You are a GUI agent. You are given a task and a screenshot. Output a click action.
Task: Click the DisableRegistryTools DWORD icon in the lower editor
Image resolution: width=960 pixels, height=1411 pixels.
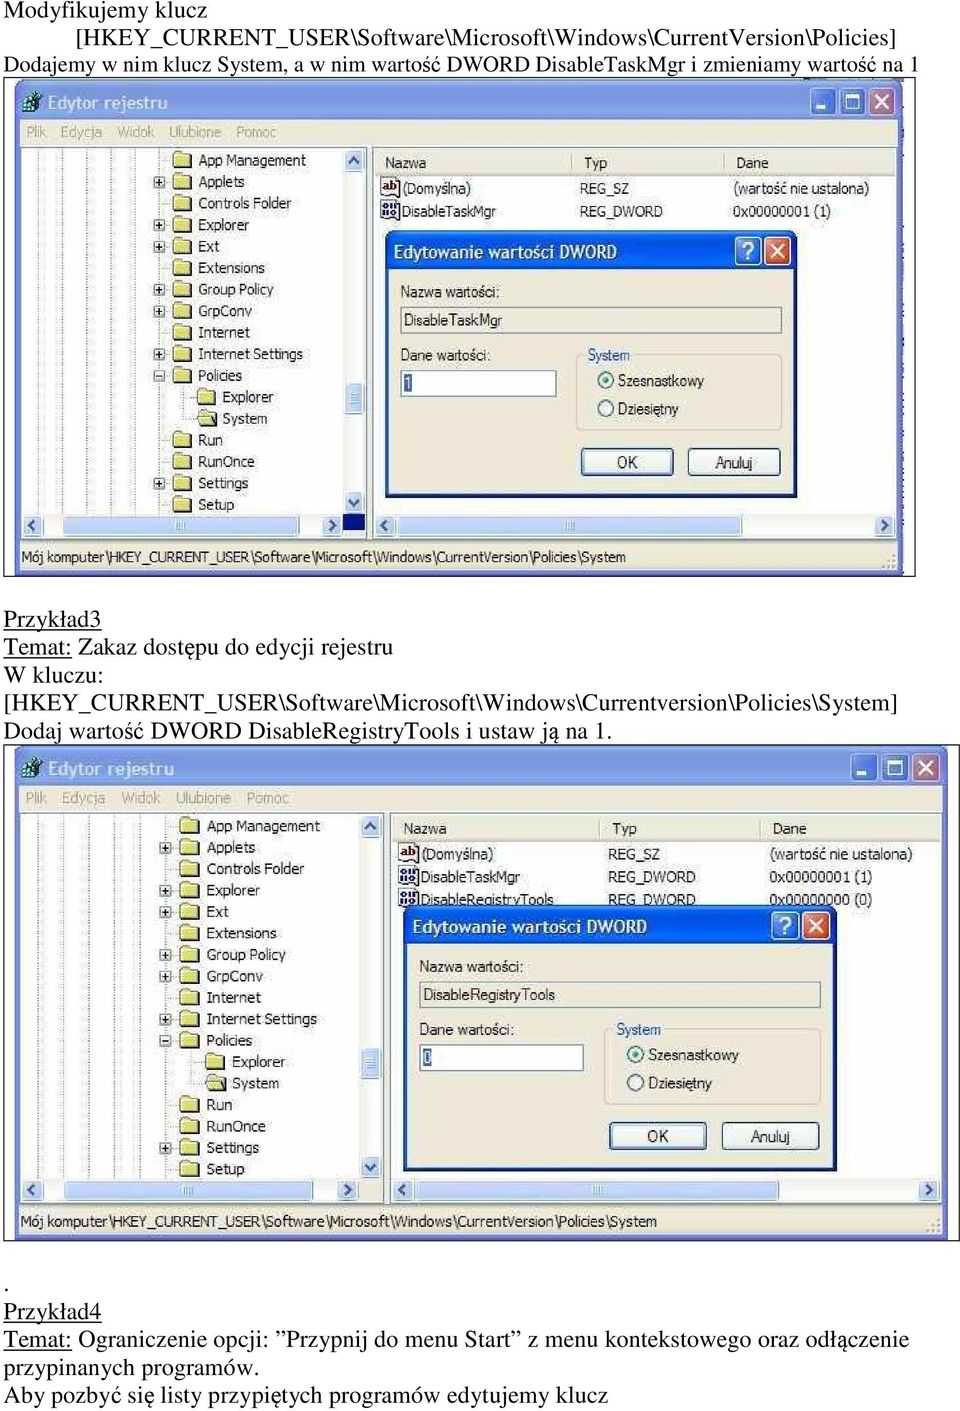click(408, 898)
